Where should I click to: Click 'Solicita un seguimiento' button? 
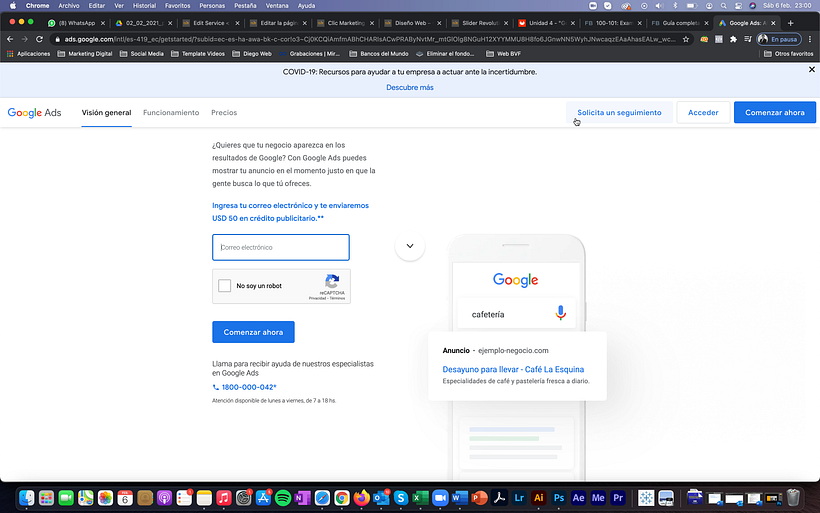[x=619, y=112]
